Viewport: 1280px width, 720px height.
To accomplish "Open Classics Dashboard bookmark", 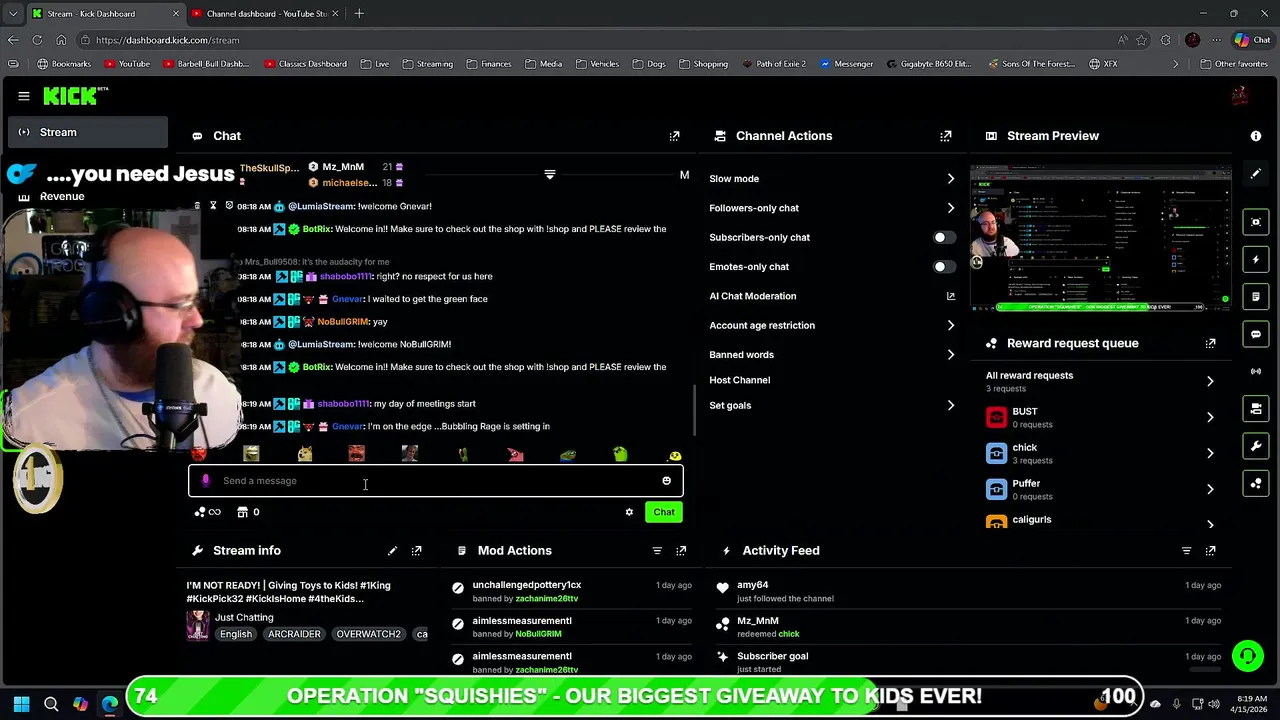I will point(306,64).
